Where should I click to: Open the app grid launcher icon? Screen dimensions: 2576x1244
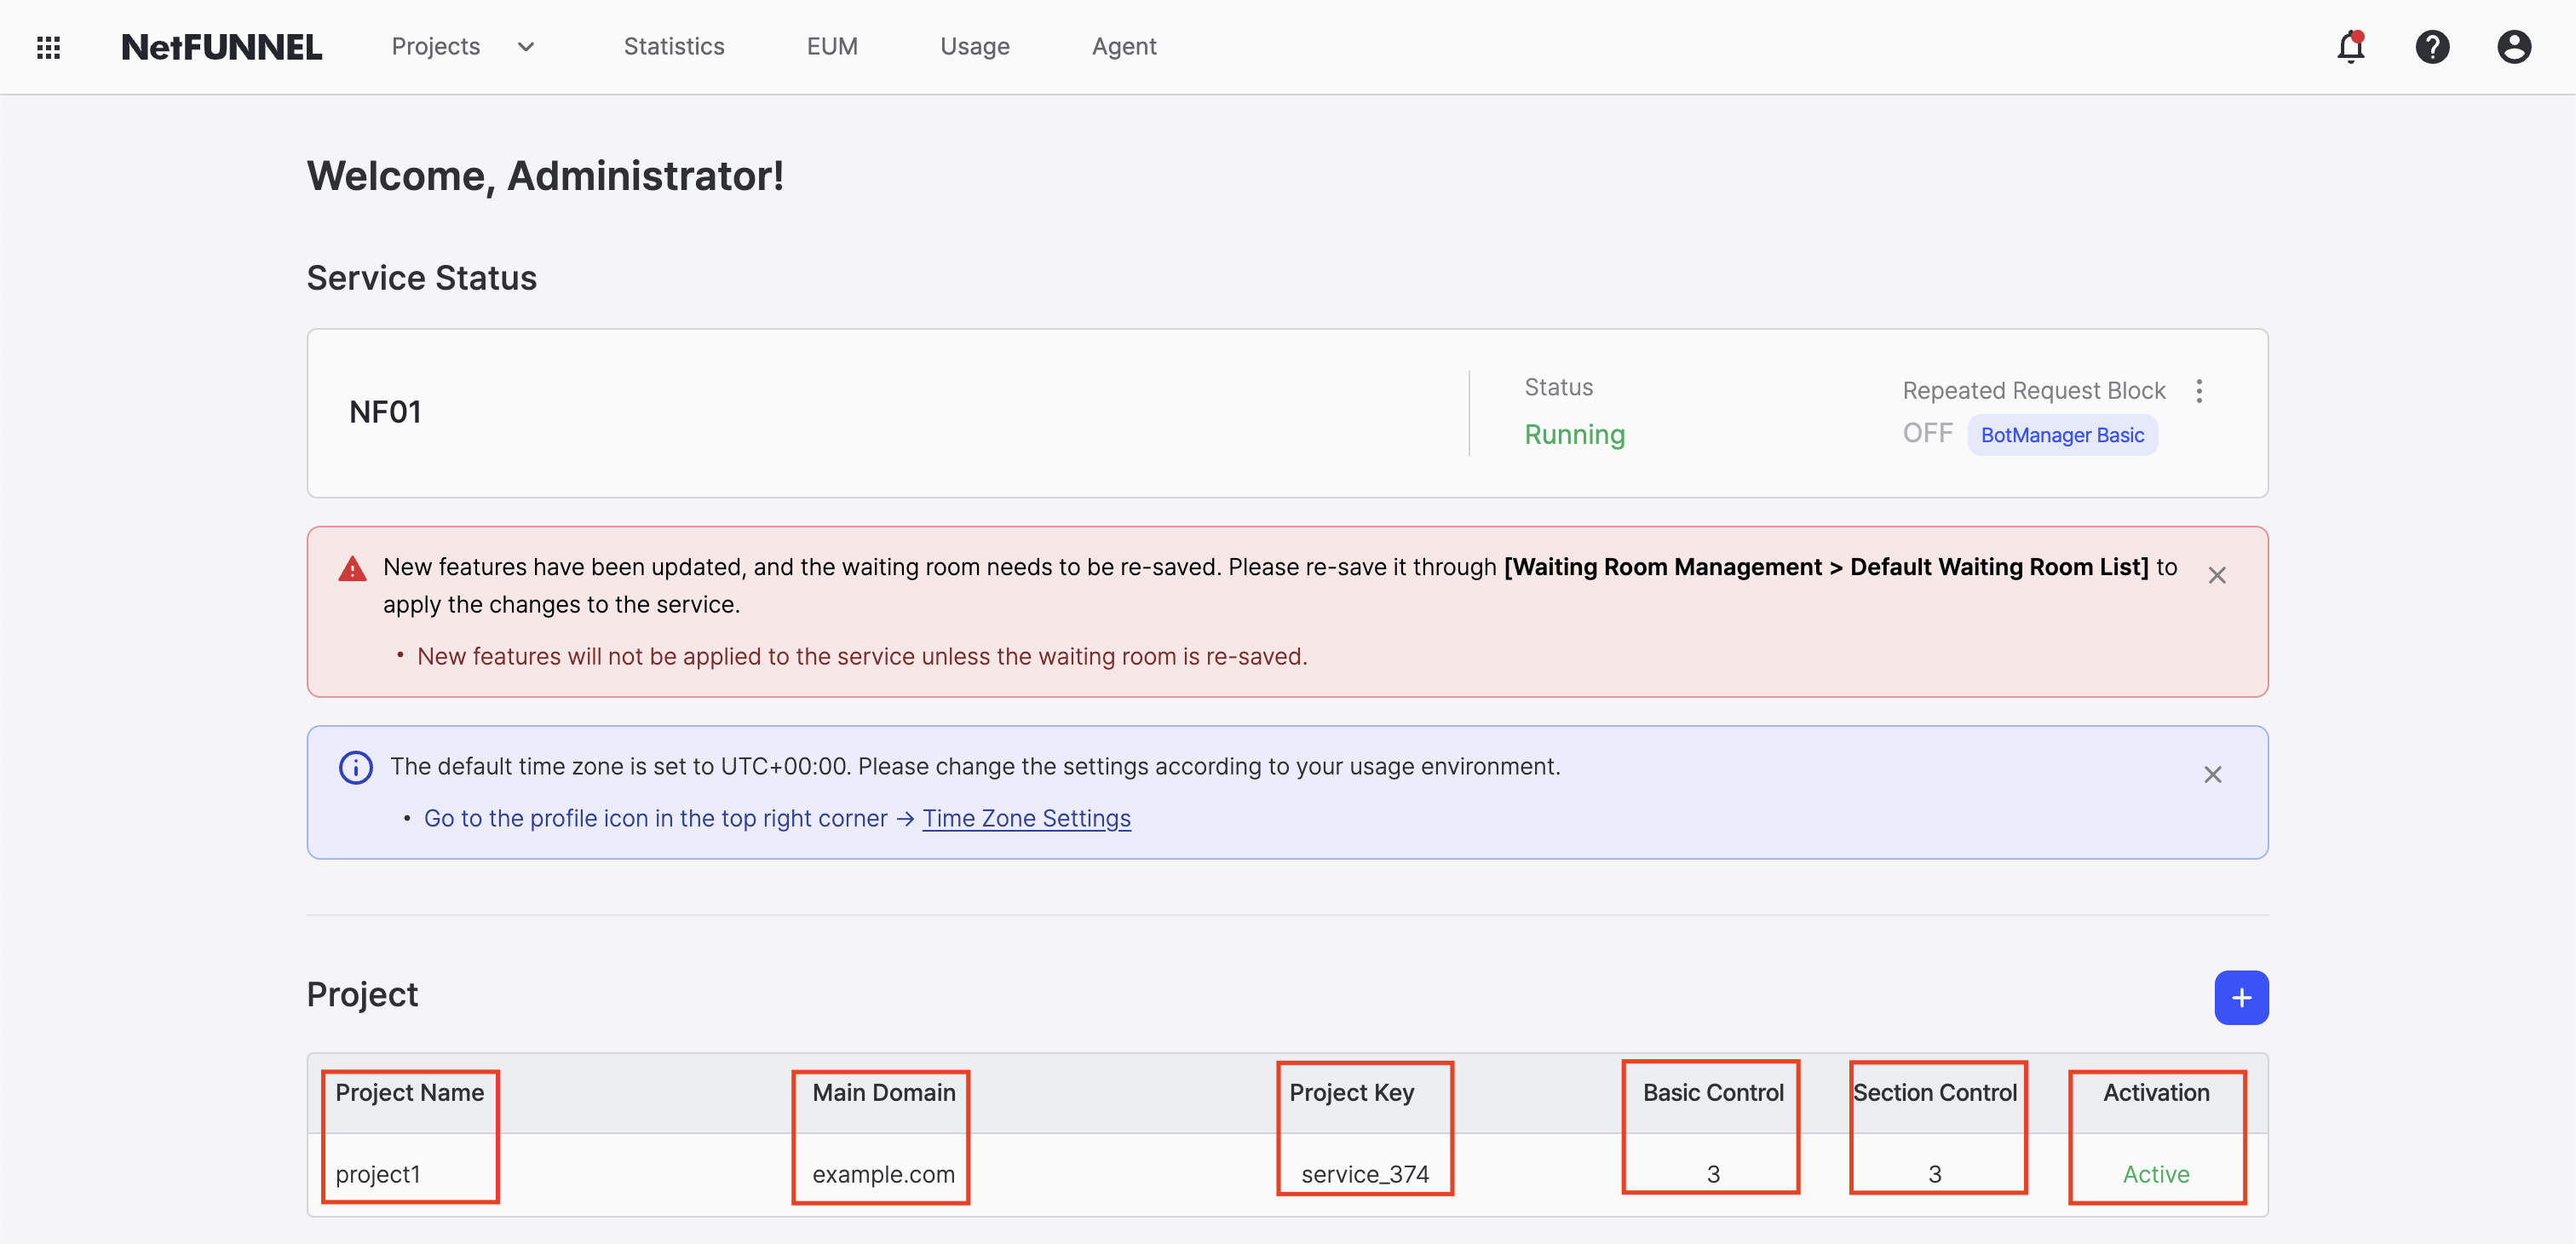[x=47, y=46]
